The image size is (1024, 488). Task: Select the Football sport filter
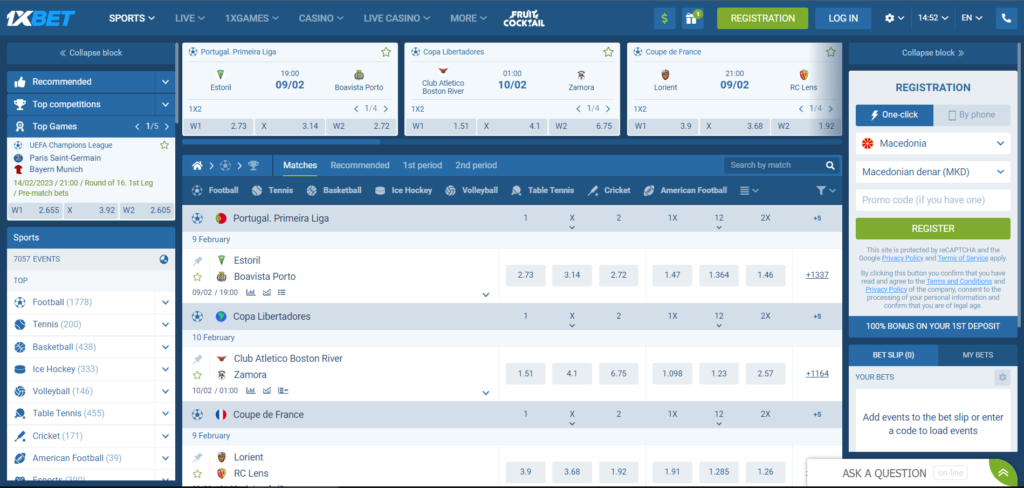click(x=215, y=191)
